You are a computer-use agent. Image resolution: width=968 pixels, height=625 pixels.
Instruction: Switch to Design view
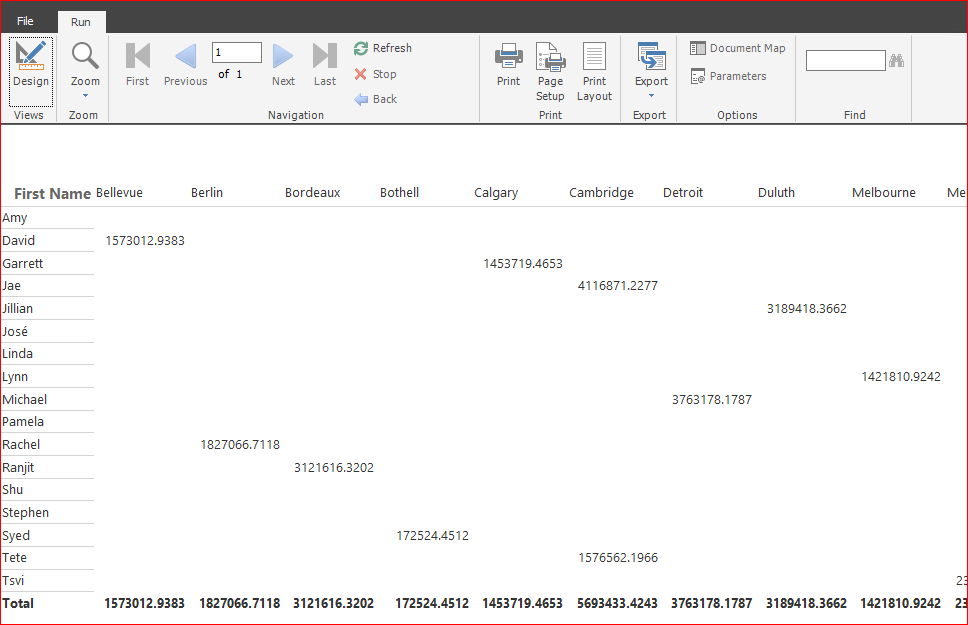click(x=31, y=65)
